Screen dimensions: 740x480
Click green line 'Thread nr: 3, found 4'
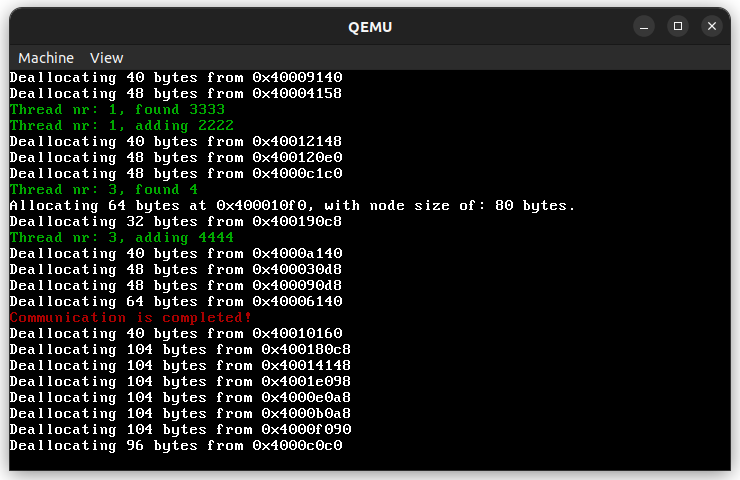click(104, 190)
